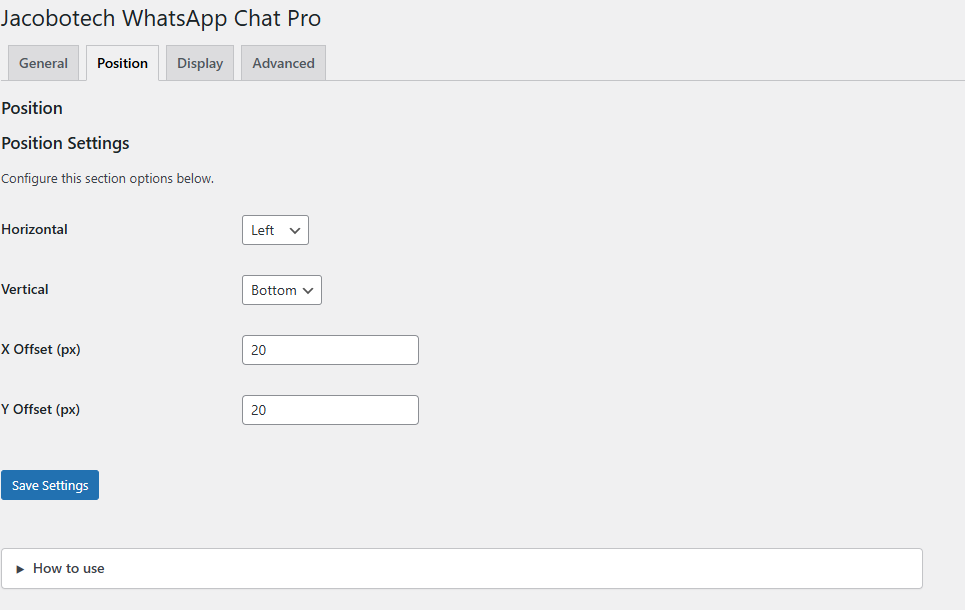The image size is (965, 610).
Task: Click the Vertical field label
Action: [x=25, y=289]
